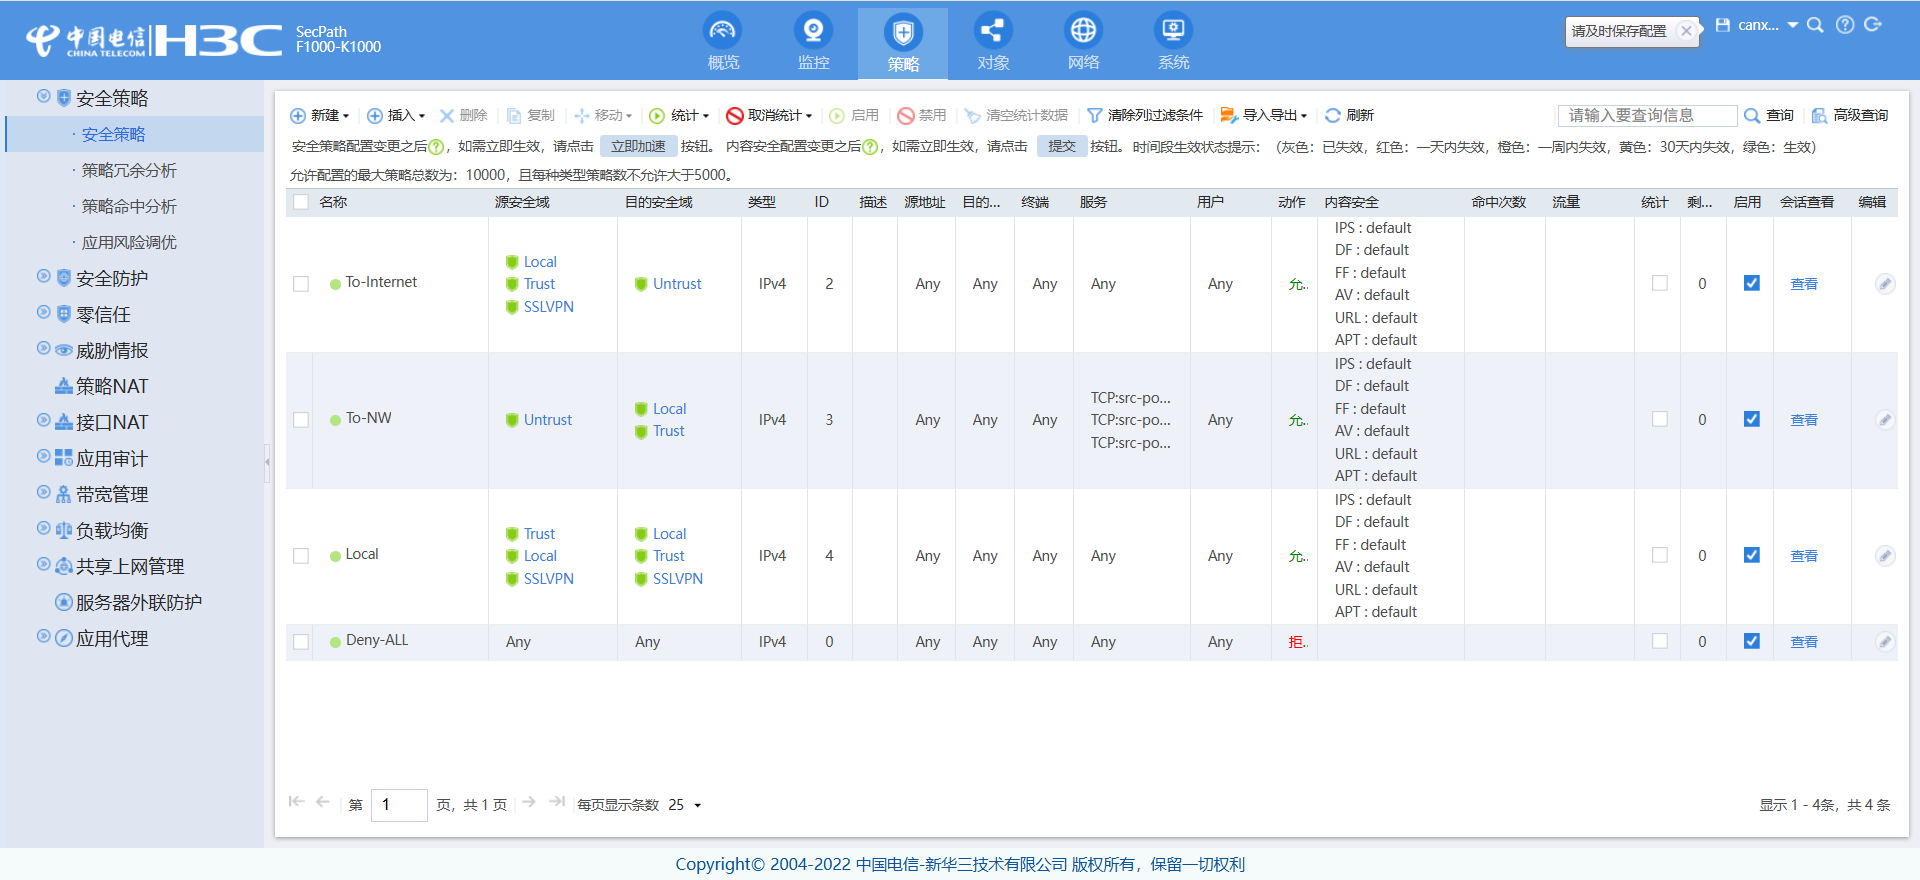The width and height of the screenshot is (1920, 880).
Task: Click the 请输入要查询信息 search input field
Action: (1647, 116)
